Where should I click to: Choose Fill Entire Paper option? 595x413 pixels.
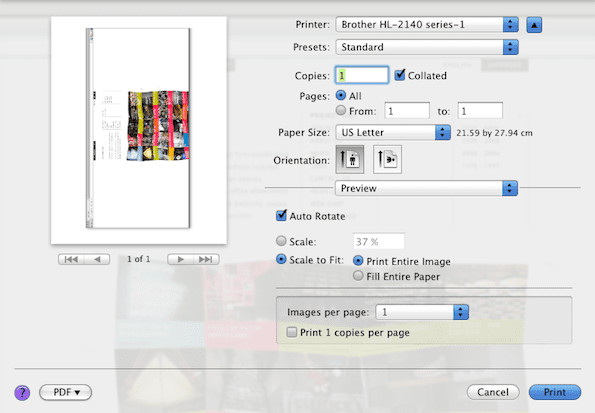coord(358,276)
